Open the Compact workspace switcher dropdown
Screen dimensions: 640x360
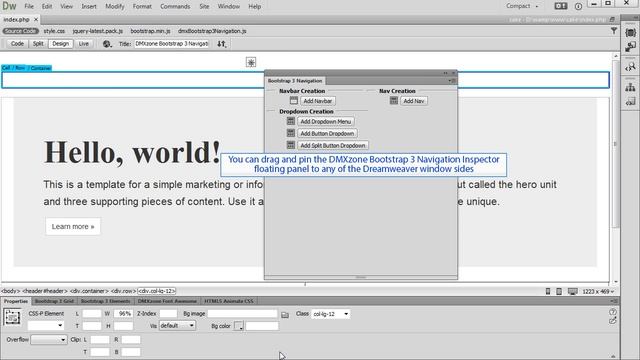point(522,6)
